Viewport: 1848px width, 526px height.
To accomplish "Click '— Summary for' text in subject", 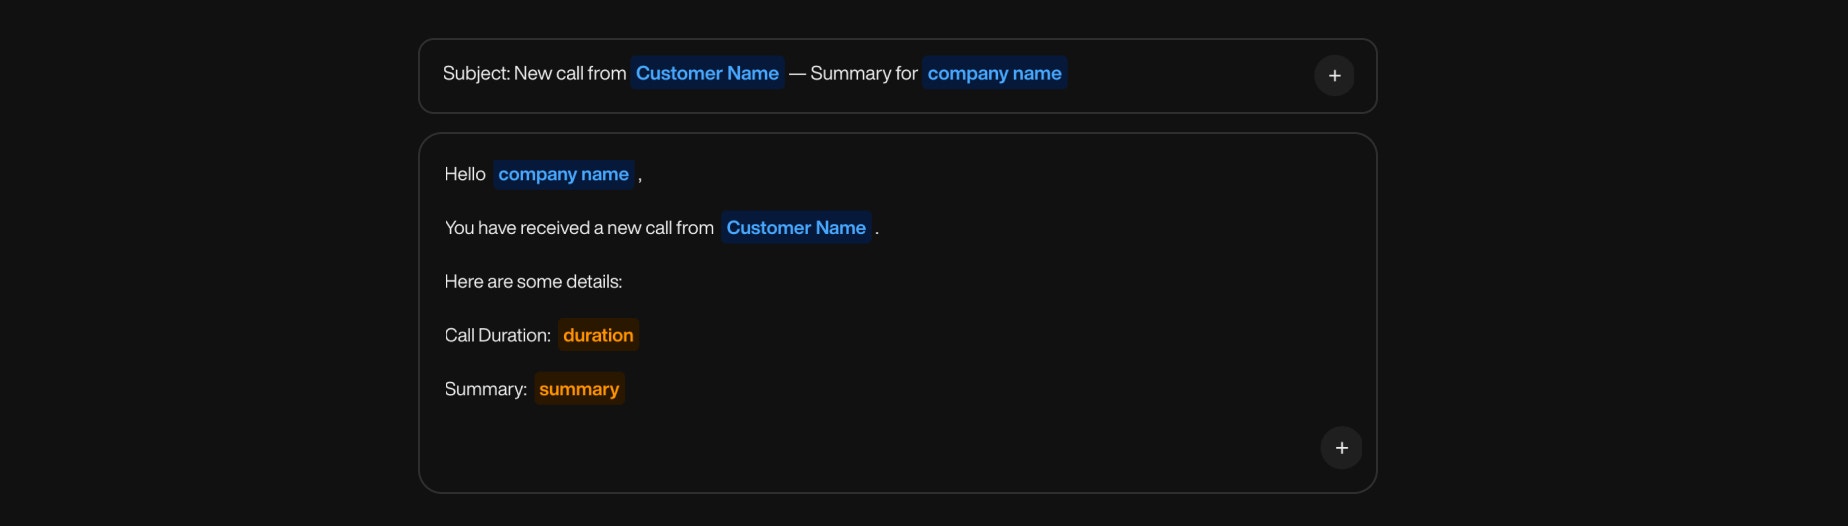I will tap(853, 73).
